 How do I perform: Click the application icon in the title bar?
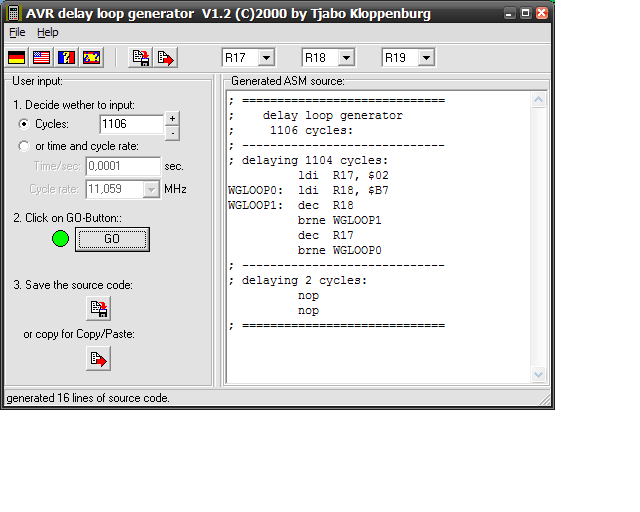13,13
